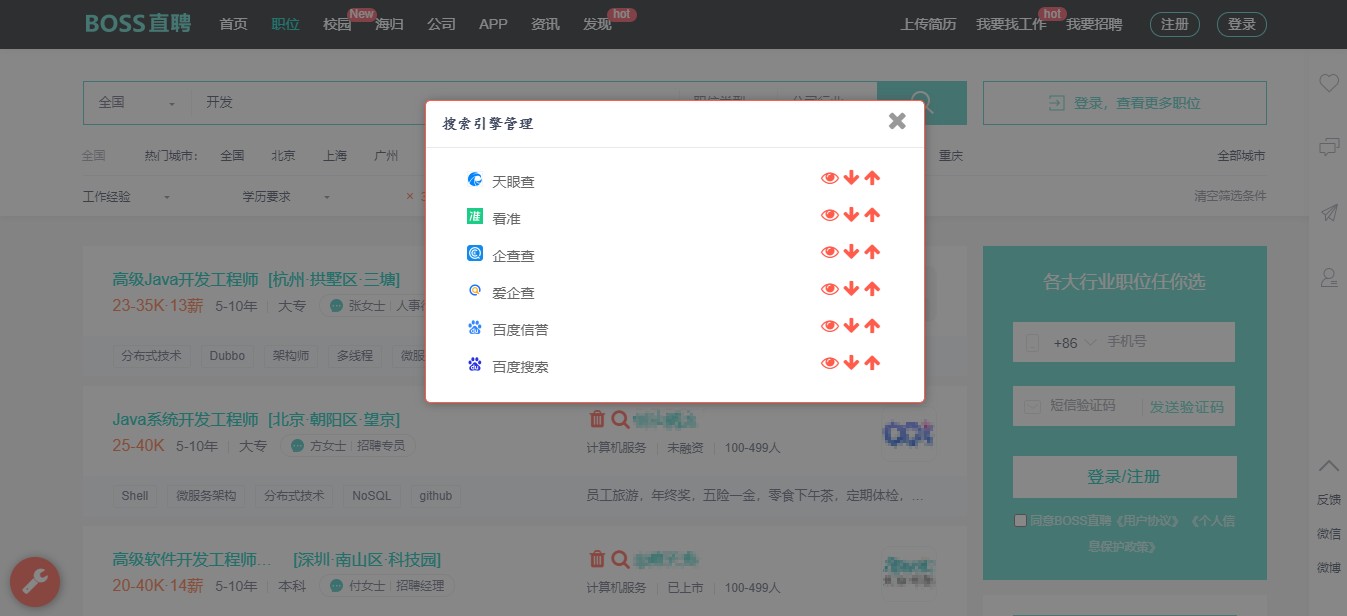Move 看准 up one position
Viewport: 1347px width, 616px height.
coord(872,215)
